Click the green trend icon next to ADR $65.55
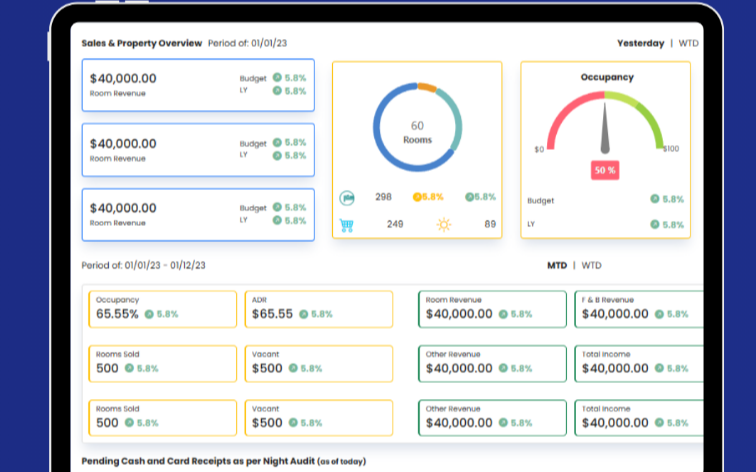The width and height of the screenshot is (756, 472). pyautogui.click(x=303, y=314)
